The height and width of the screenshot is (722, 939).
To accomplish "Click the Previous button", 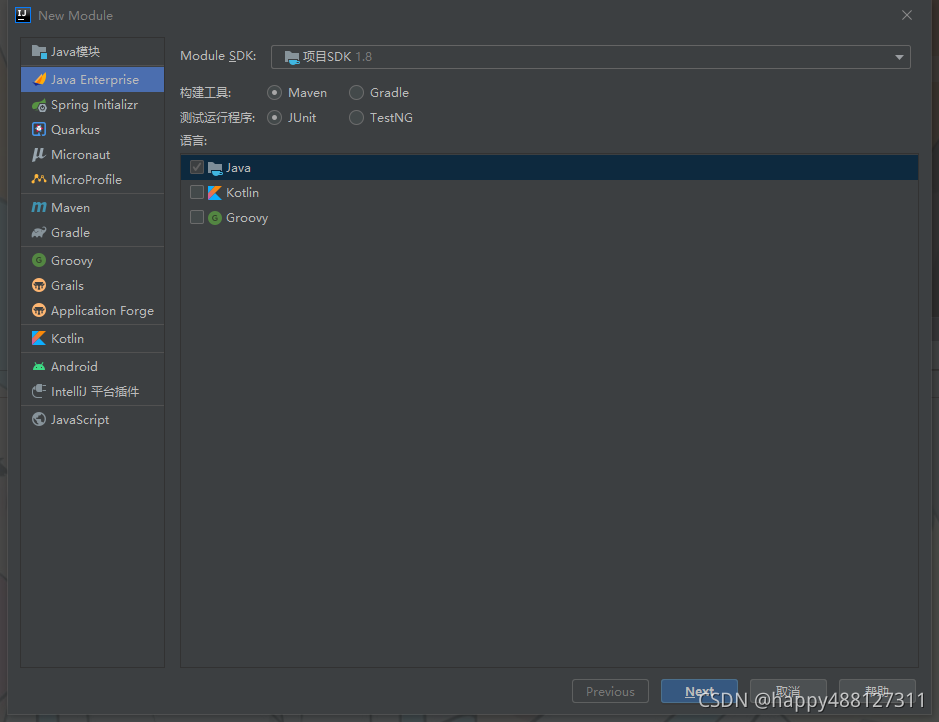I will point(610,691).
